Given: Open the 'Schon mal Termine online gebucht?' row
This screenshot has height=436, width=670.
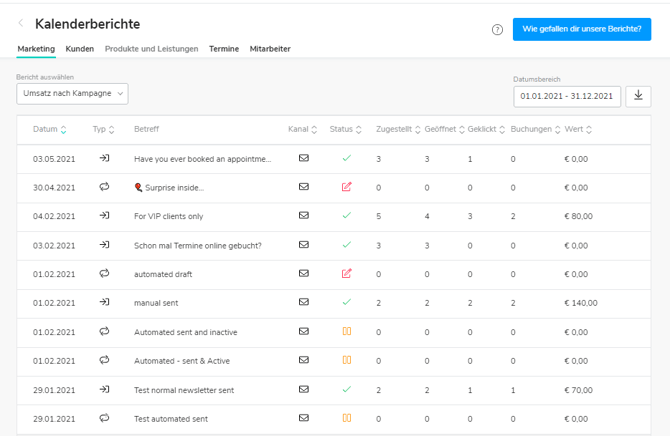Looking at the screenshot, I should pyautogui.click(x=198, y=245).
